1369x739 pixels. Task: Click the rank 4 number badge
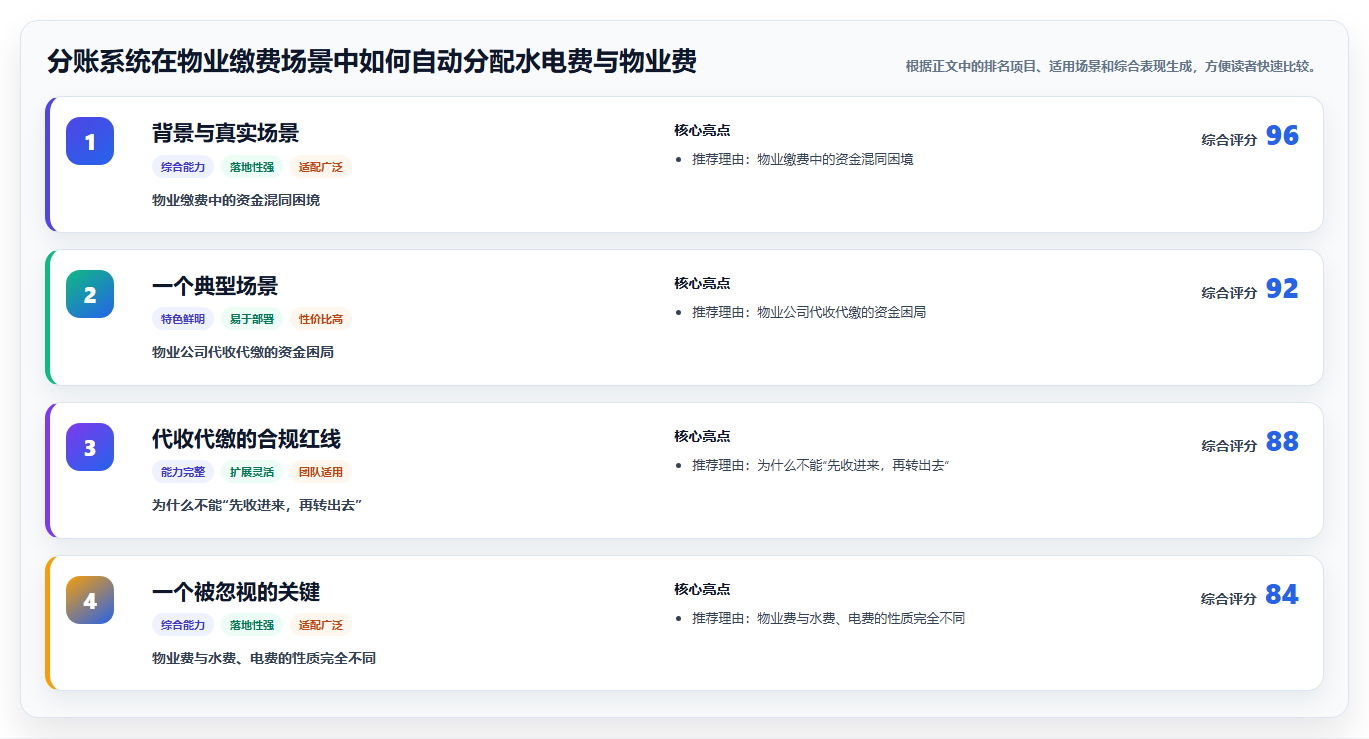pyautogui.click(x=90, y=600)
